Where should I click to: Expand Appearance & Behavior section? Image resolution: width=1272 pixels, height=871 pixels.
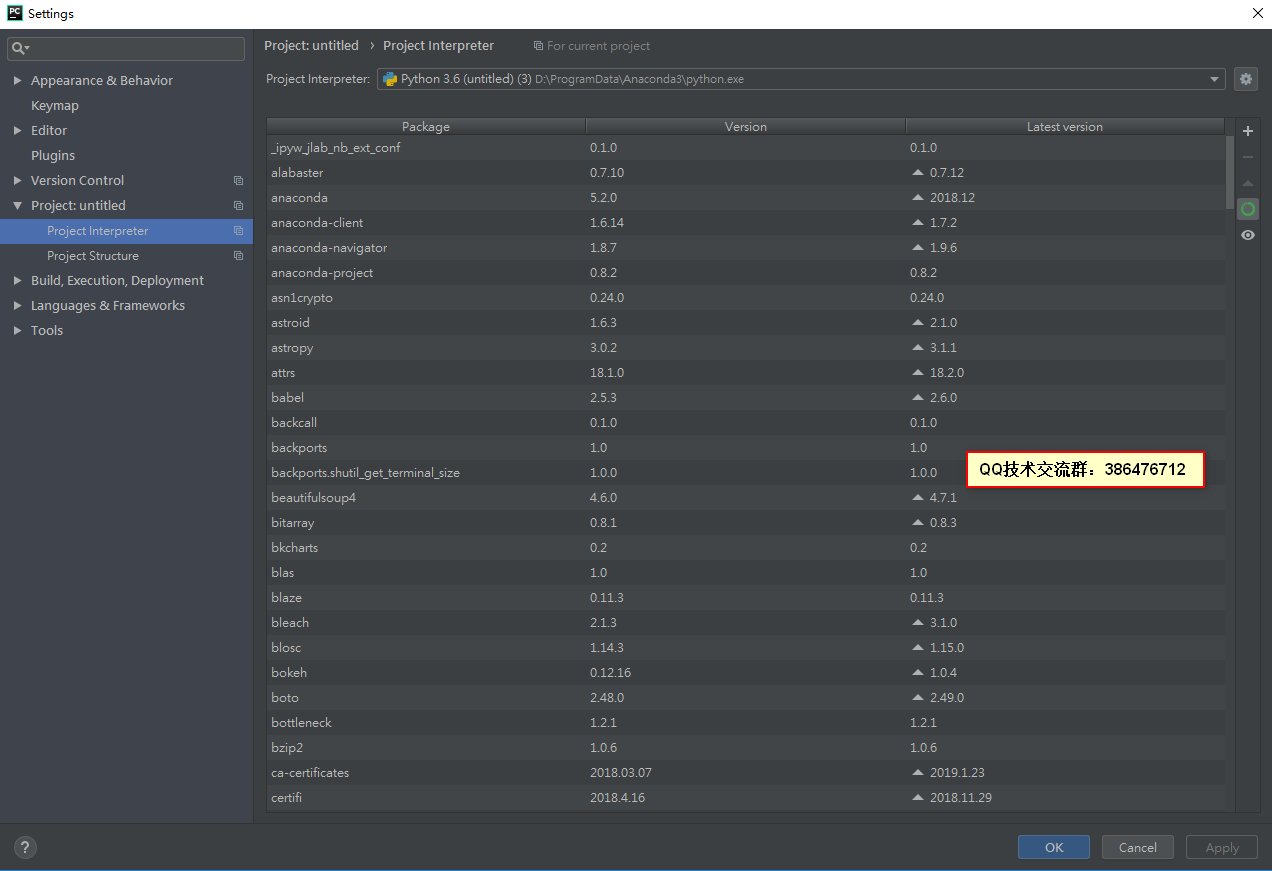[x=18, y=81]
